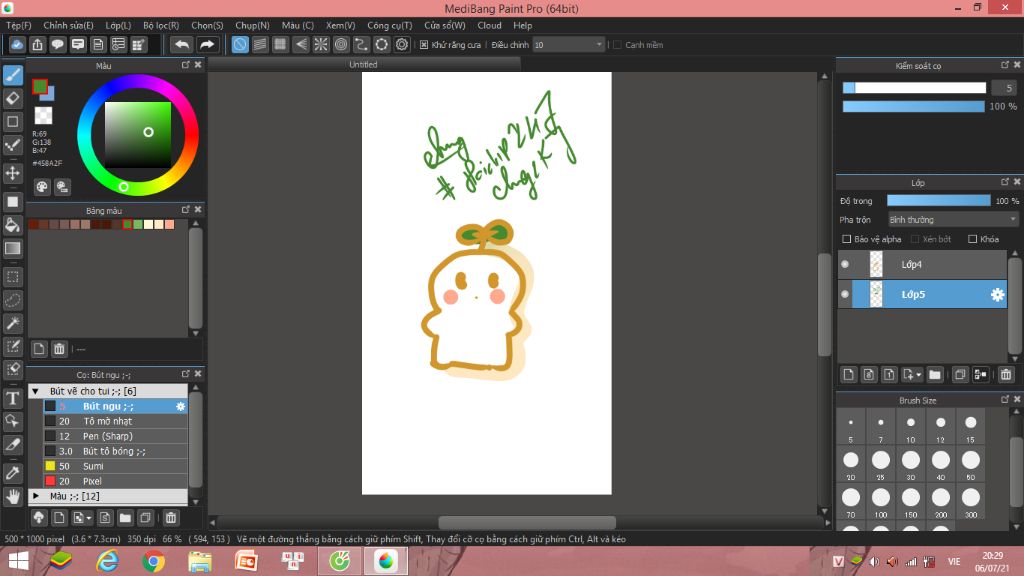Open Pha trộn blend mode dropdown
The width and height of the screenshot is (1024, 576).
(x=953, y=220)
